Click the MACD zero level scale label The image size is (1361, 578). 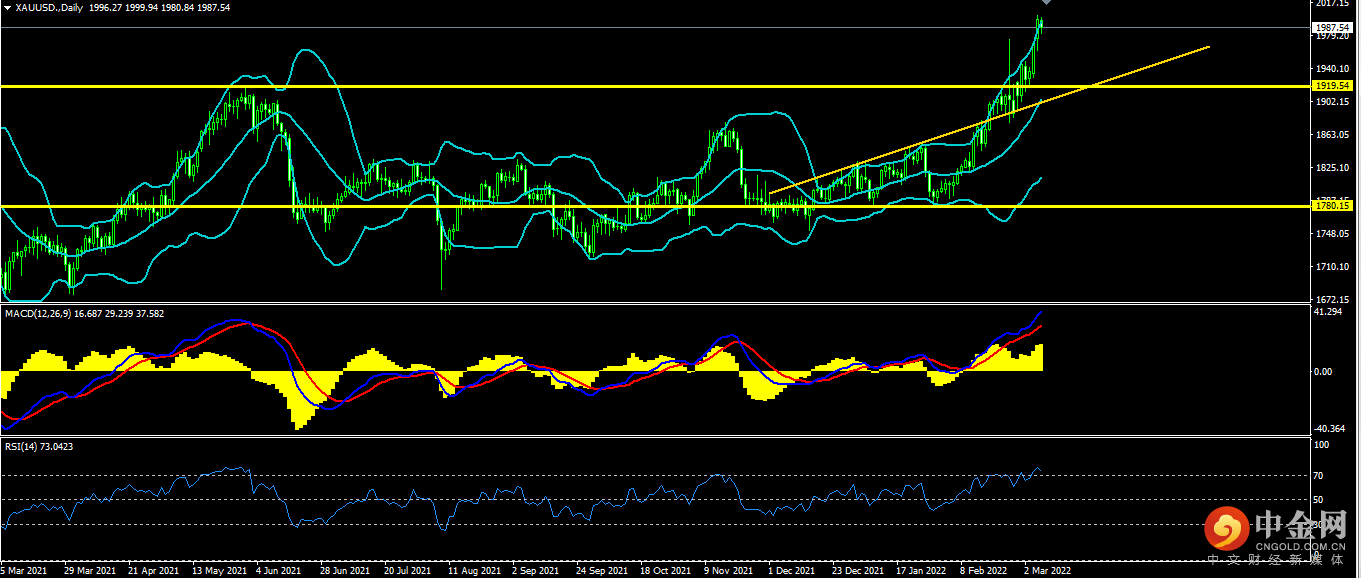pyautogui.click(x=1322, y=371)
